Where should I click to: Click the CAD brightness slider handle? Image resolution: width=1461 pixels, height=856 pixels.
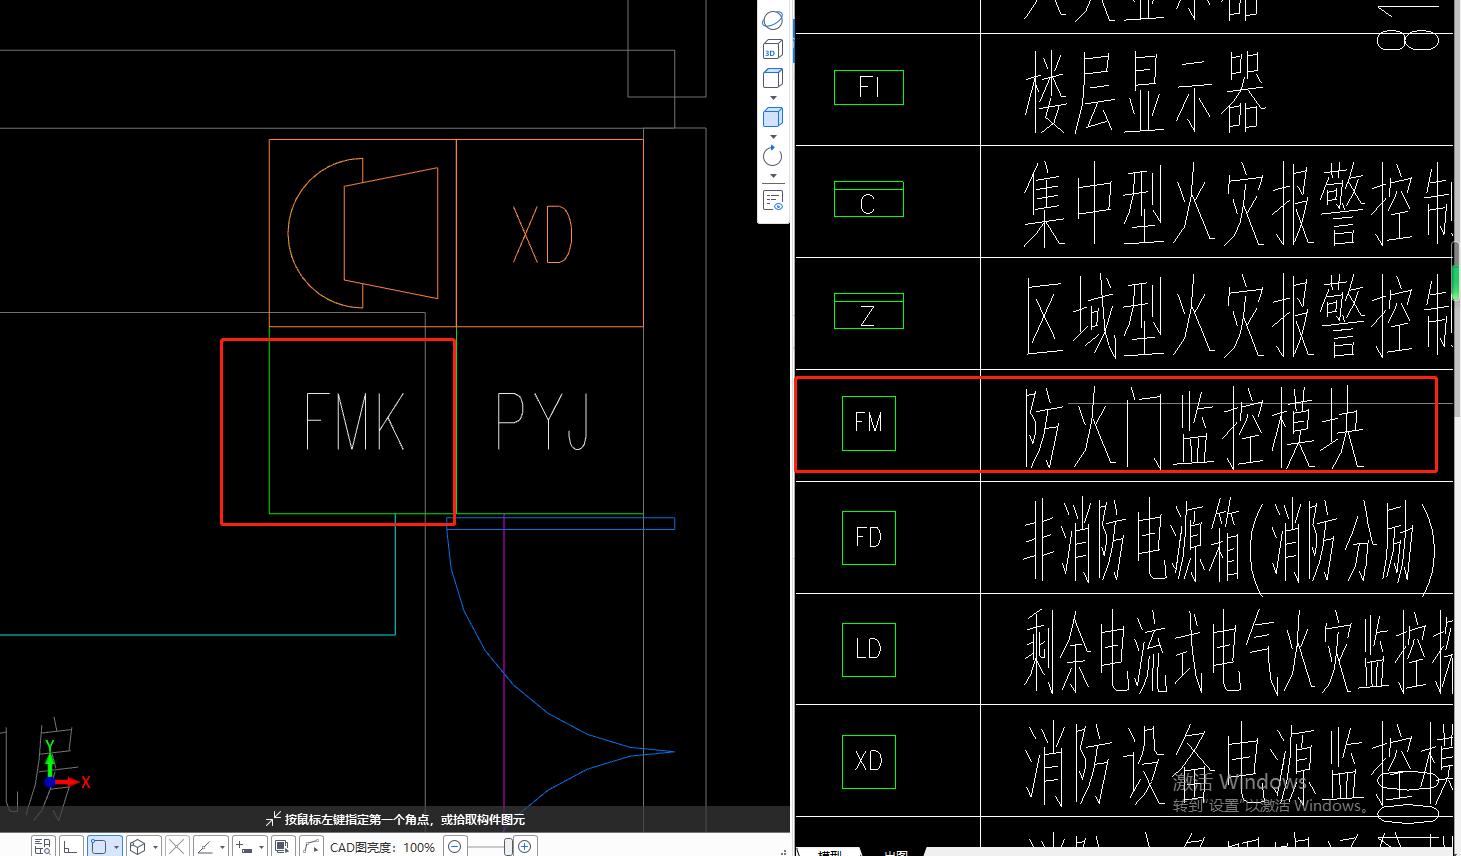click(508, 847)
